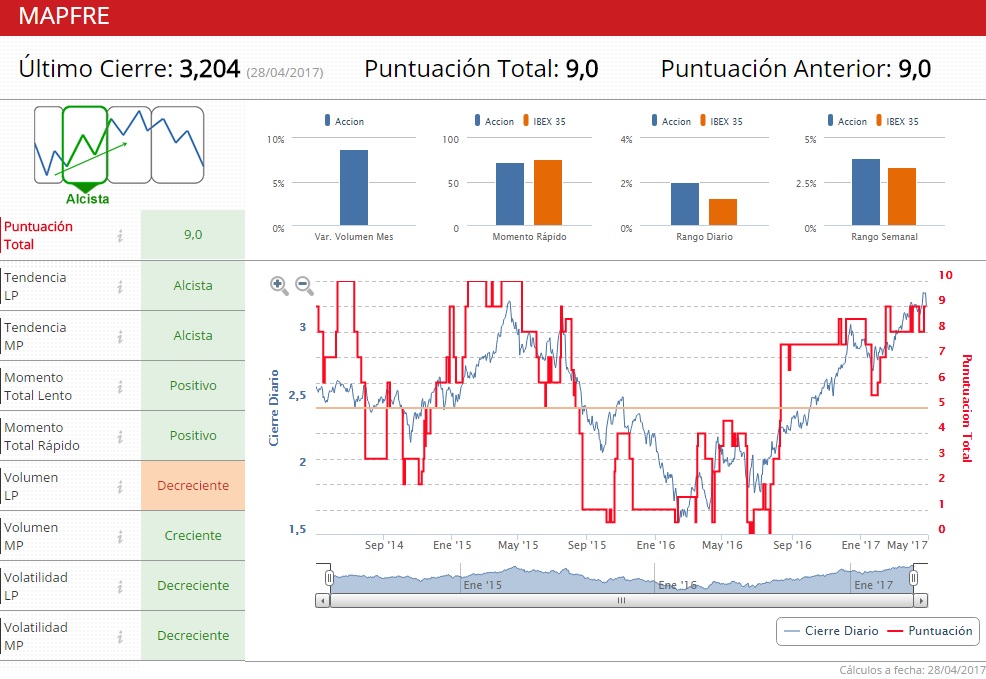The width and height of the screenshot is (986, 679).
Task: Click the Puntuación Total 9,0 heading
Action: 481,69
